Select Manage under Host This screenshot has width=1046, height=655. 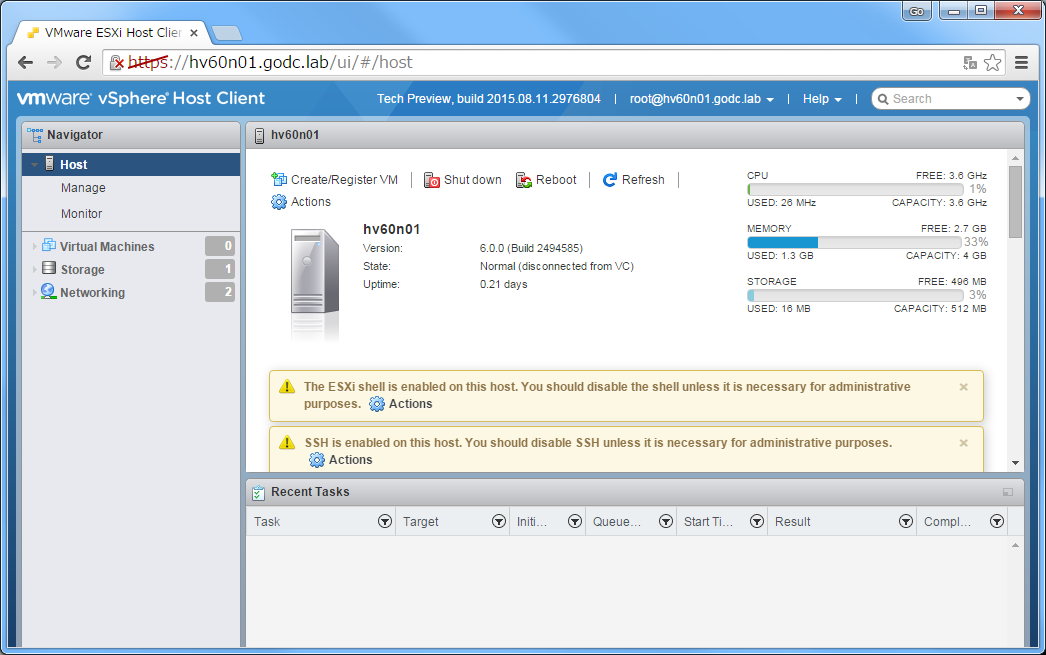(83, 188)
